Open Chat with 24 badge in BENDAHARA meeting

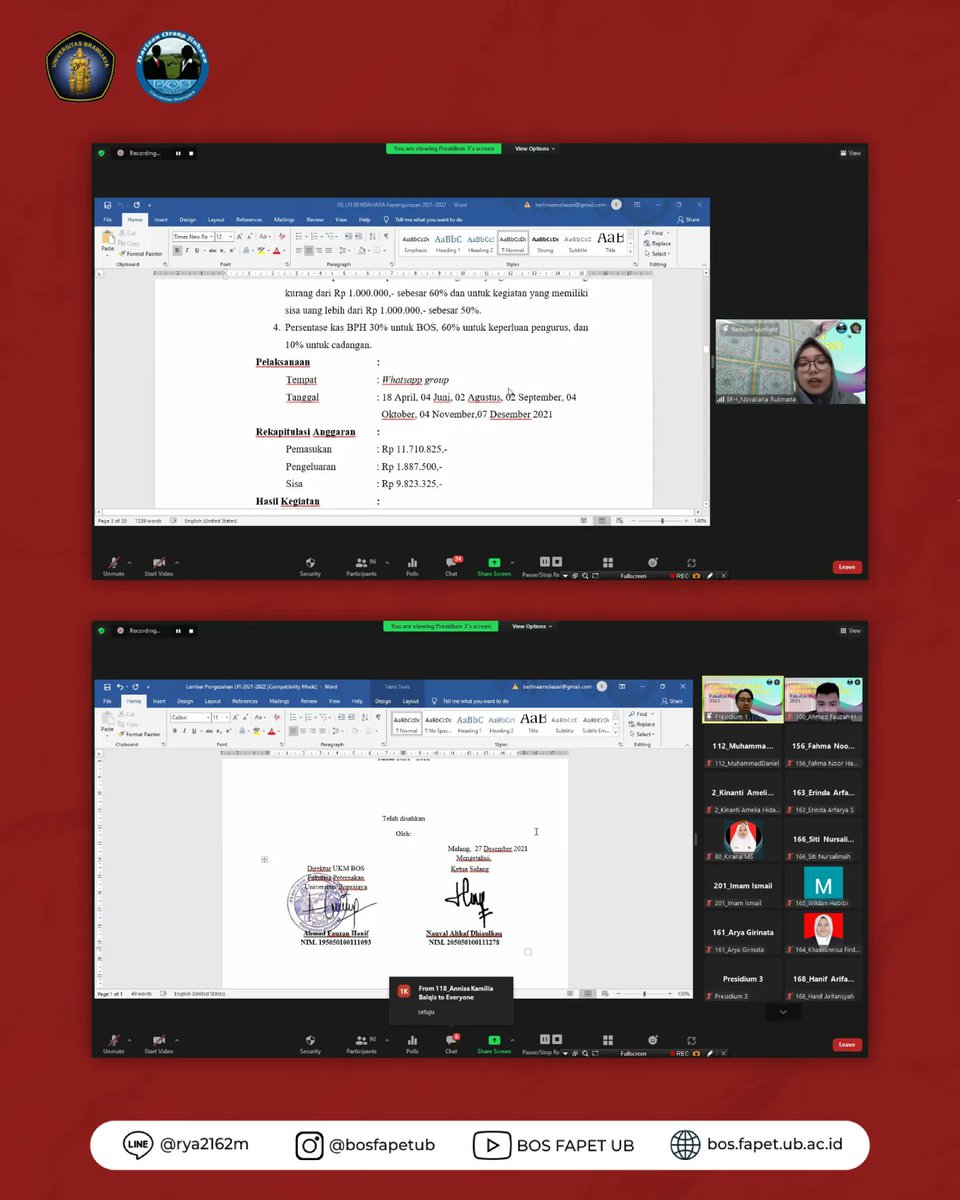point(452,567)
